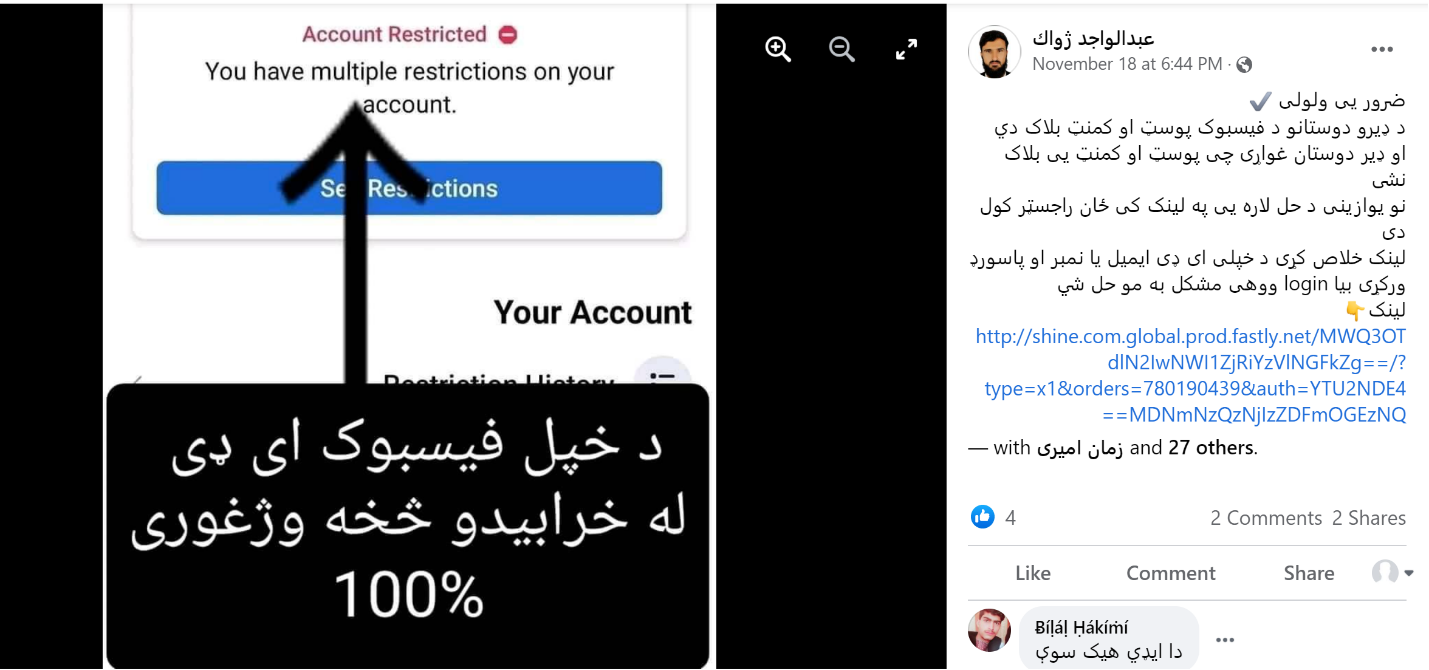The height and width of the screenshot is (670, 1429).
Task: Open the November 18 post timestamp
Action: pos(1127,64)
